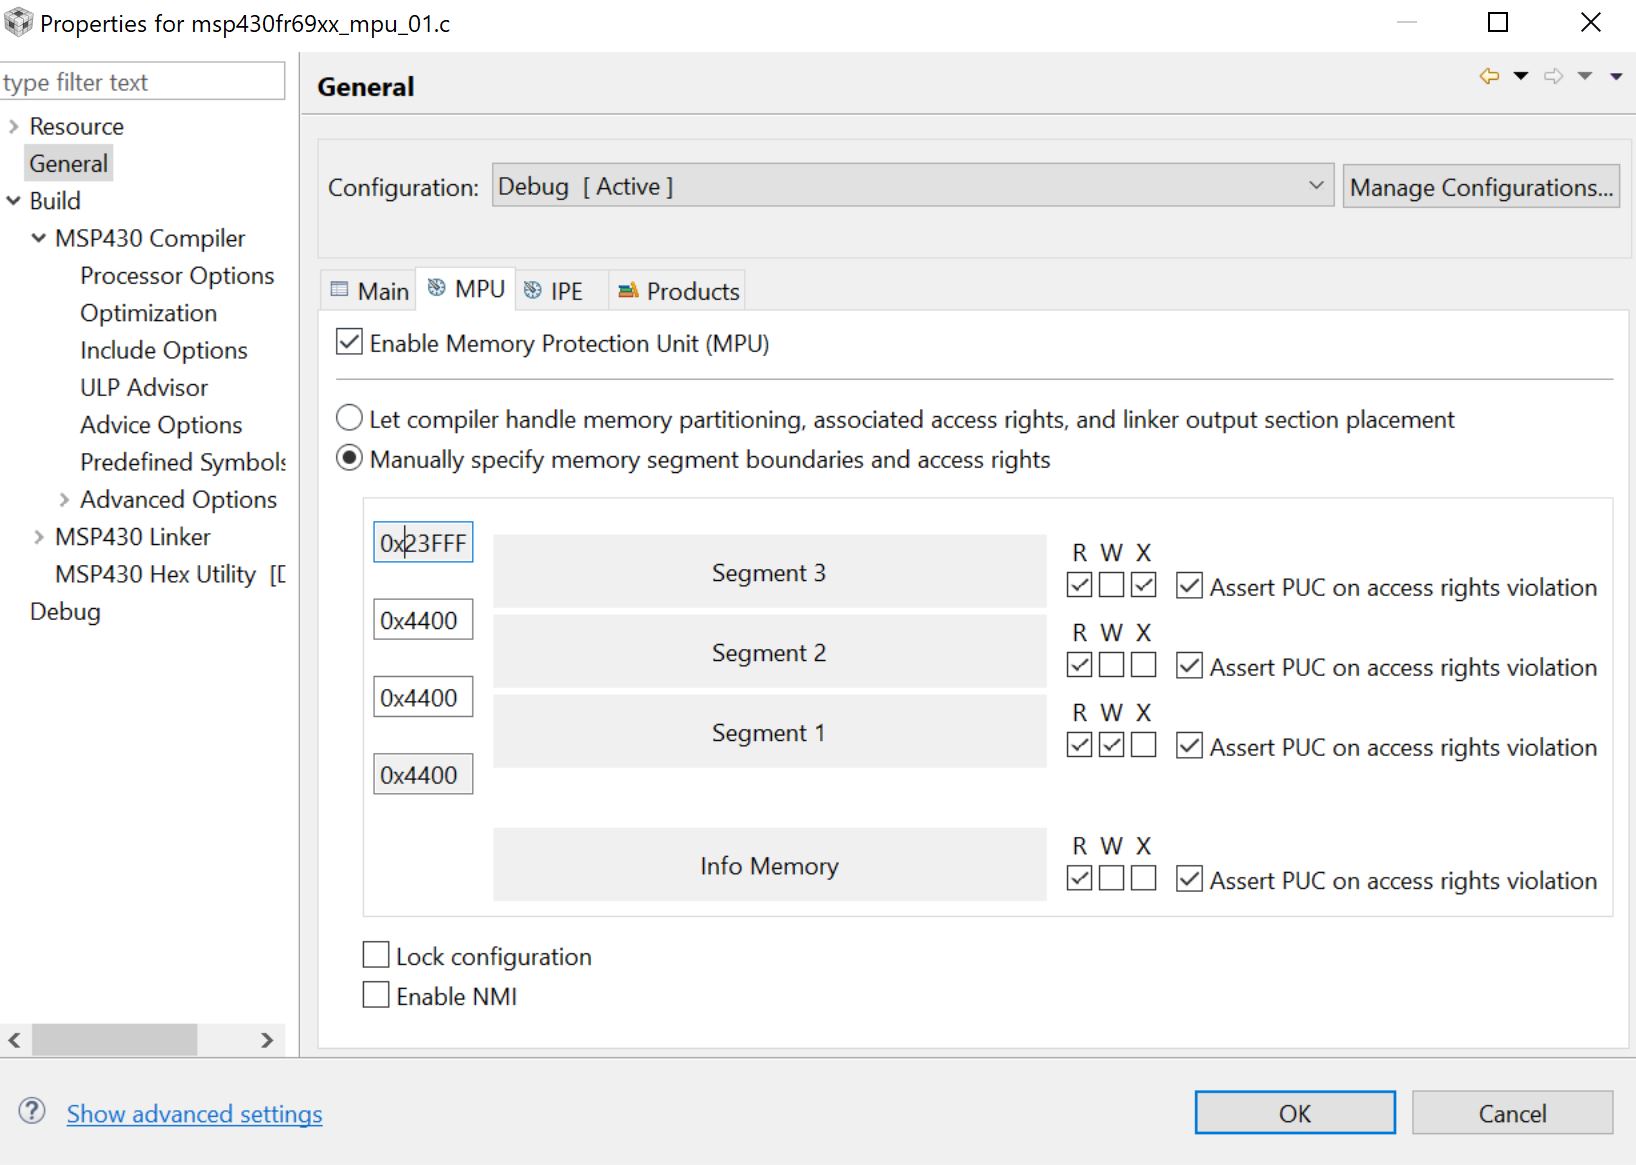The image size is (1636, 1165).
Task: Click the Products tab icon
Action: (x=628, y=290)
